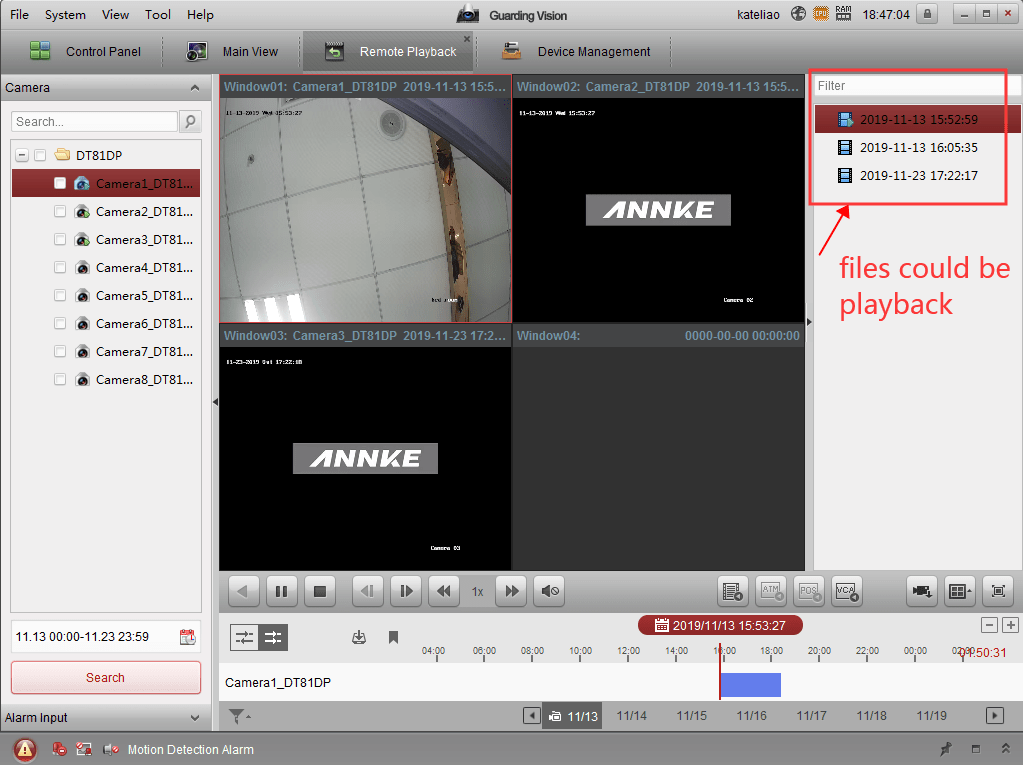This screenshot has width=1023, height=765.
Task: Mute audio with the speaker icon
Action: (x=549, y=591)
